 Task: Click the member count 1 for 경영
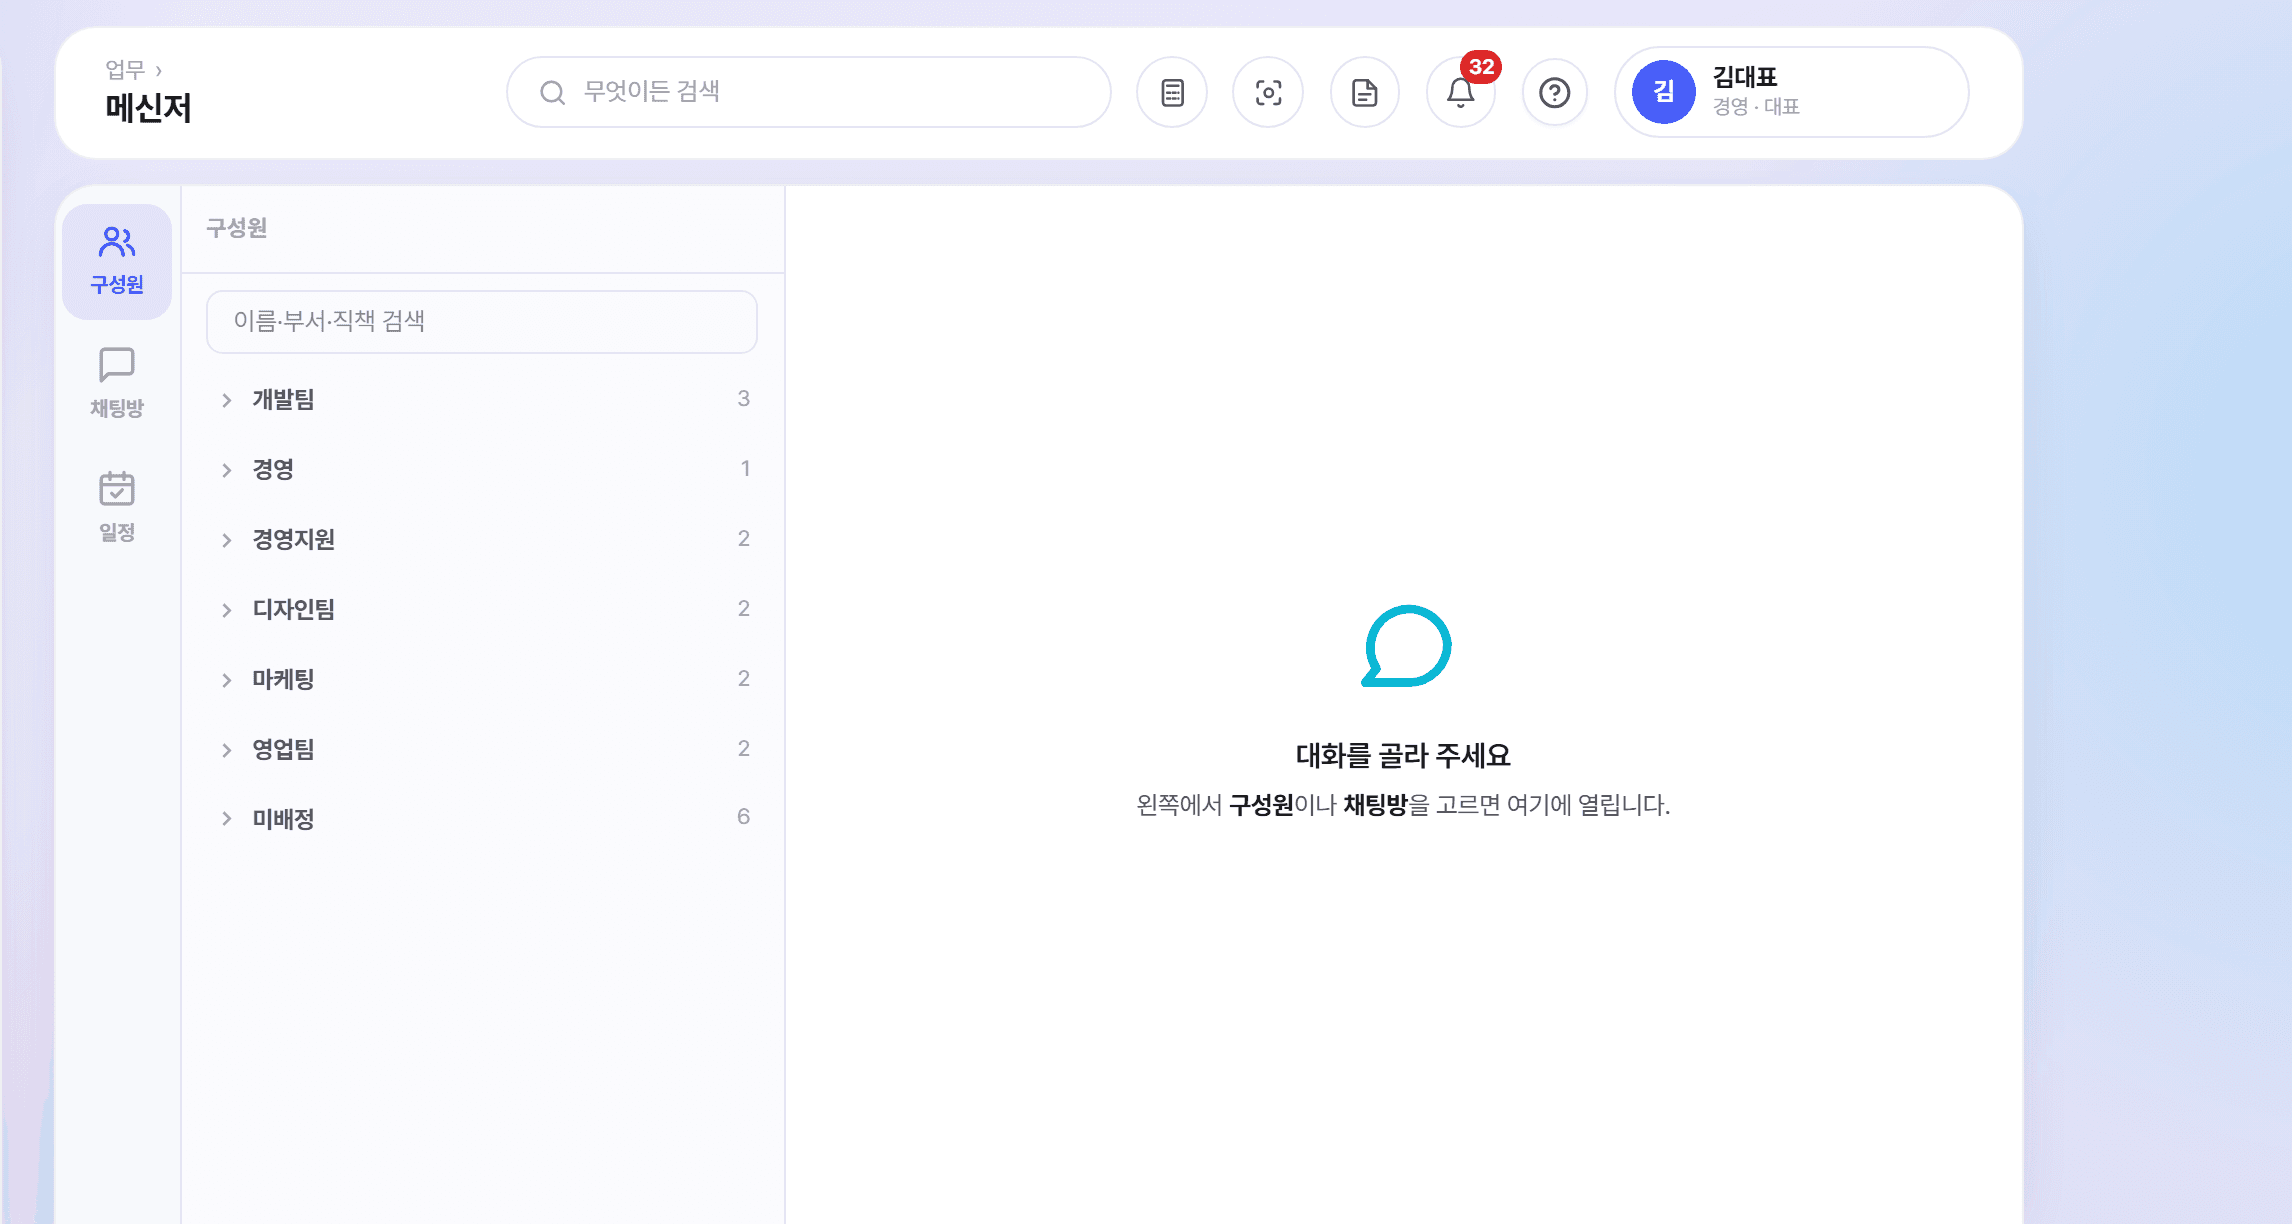[745, 469]
